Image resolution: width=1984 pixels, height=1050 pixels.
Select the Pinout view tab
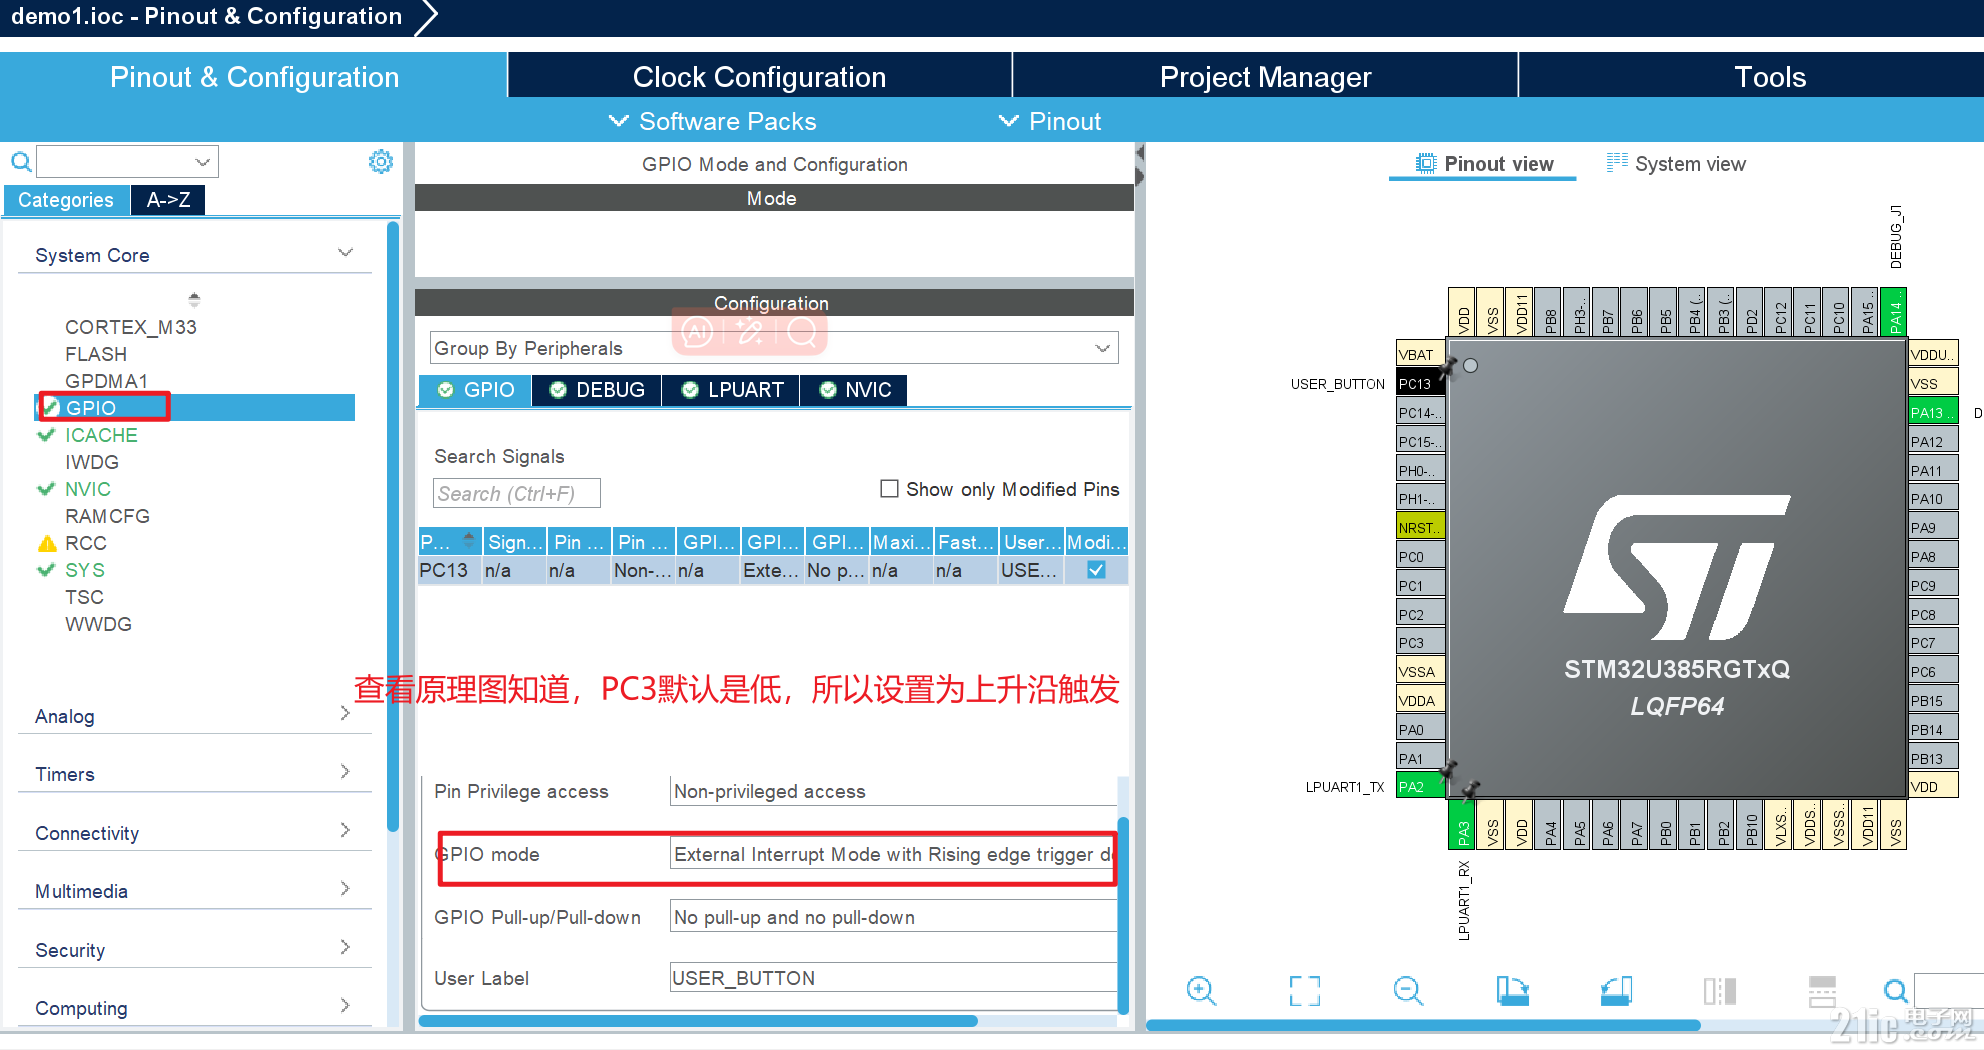[x=1484, y=164]
